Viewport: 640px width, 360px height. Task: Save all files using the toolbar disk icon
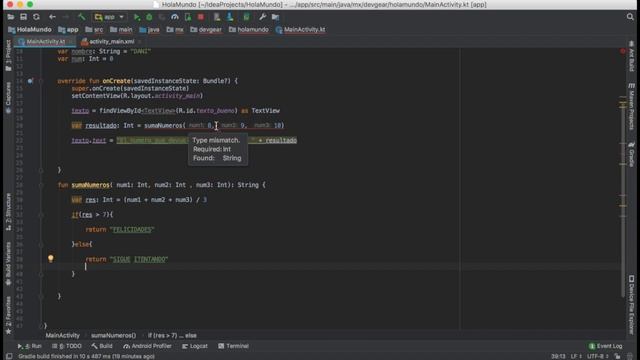(23, 17)
